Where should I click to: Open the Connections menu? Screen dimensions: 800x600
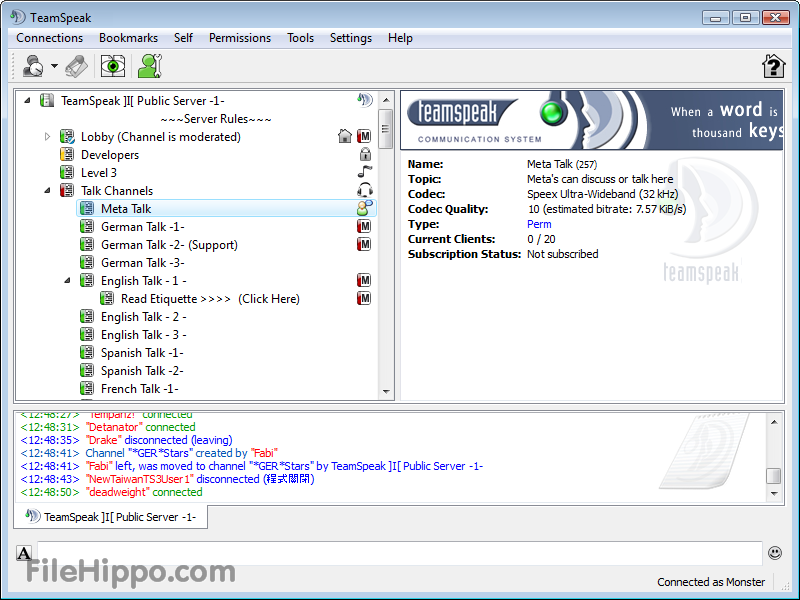tap(49, 38)
